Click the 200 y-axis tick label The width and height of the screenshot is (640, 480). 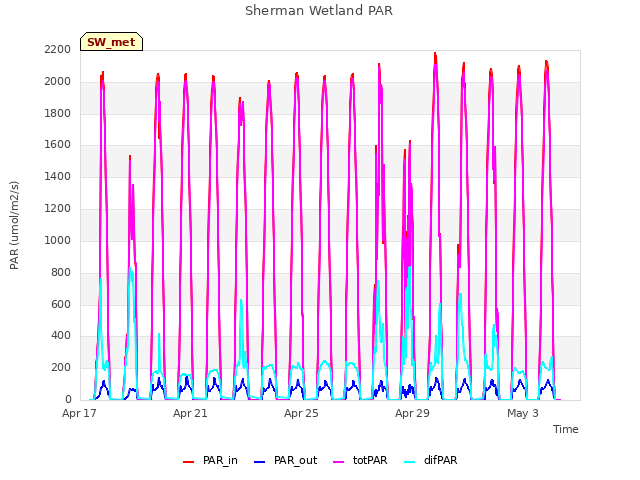coord(61,368)
